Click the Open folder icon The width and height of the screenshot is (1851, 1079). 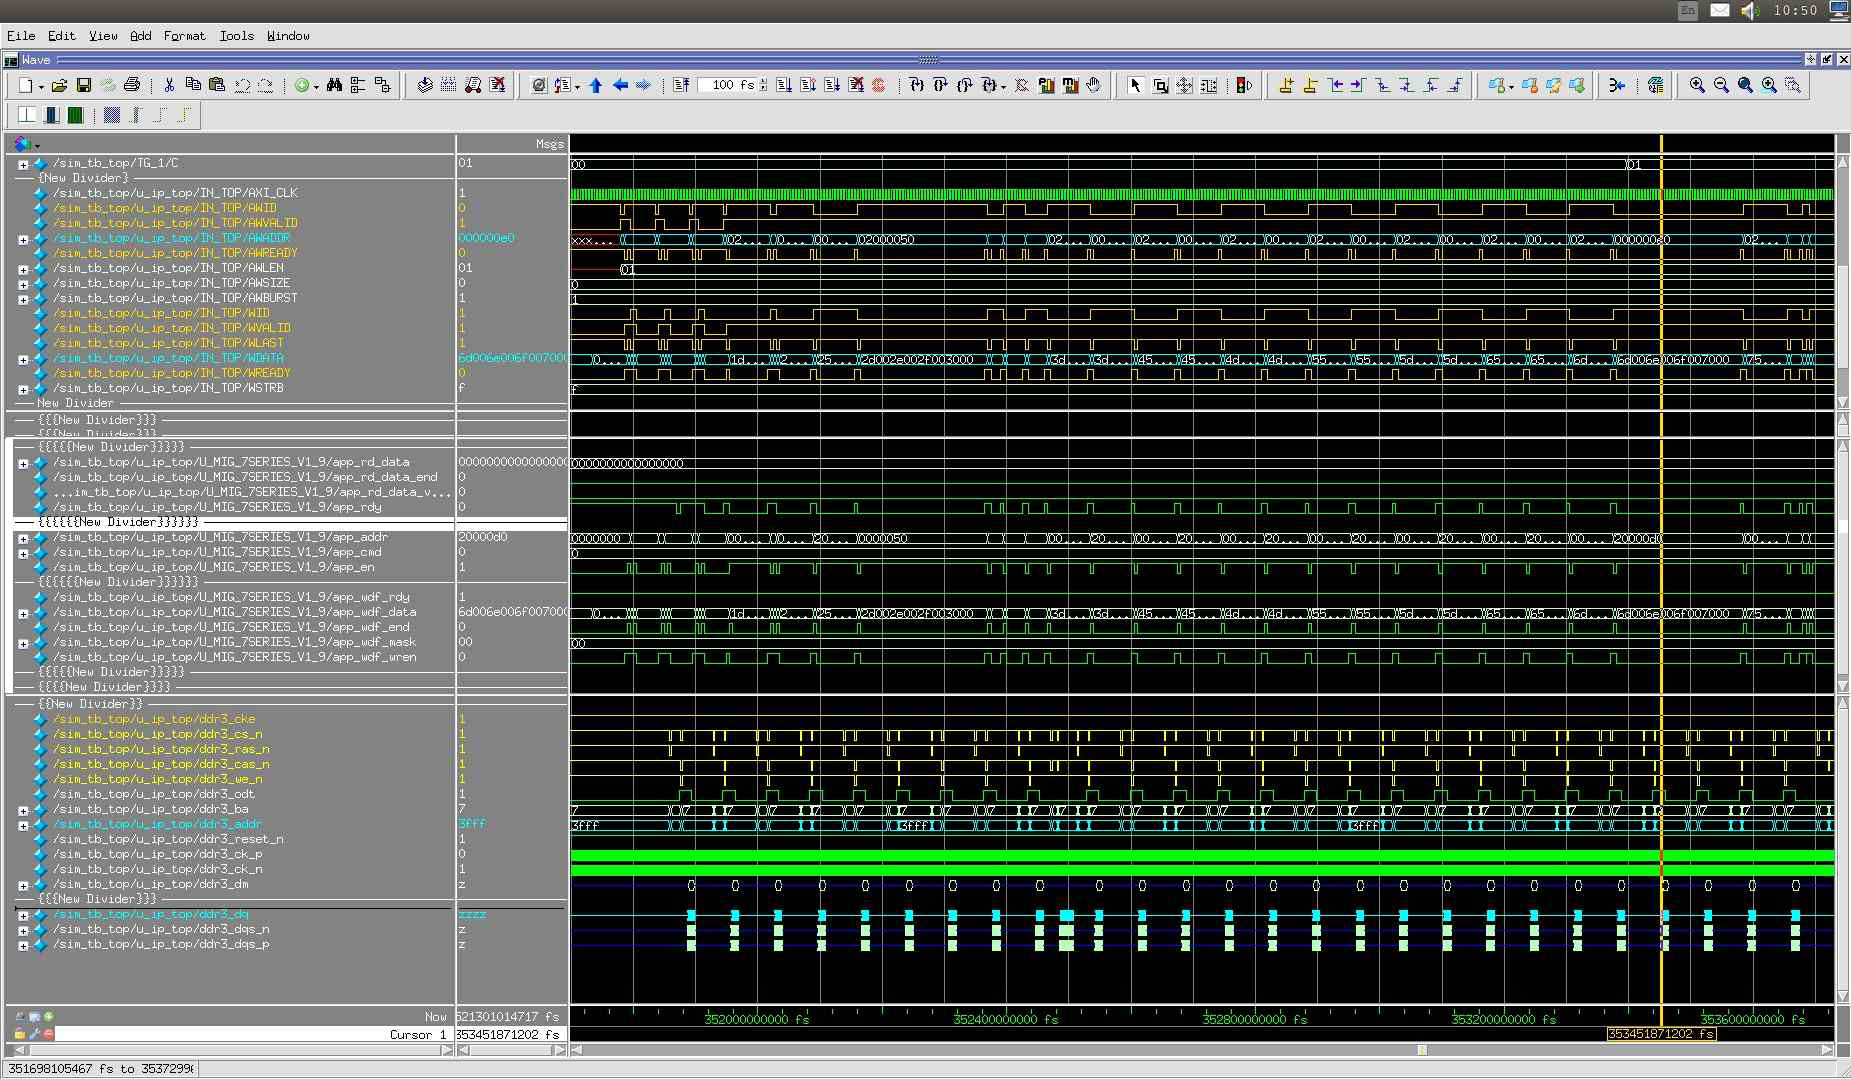(60, 86)
